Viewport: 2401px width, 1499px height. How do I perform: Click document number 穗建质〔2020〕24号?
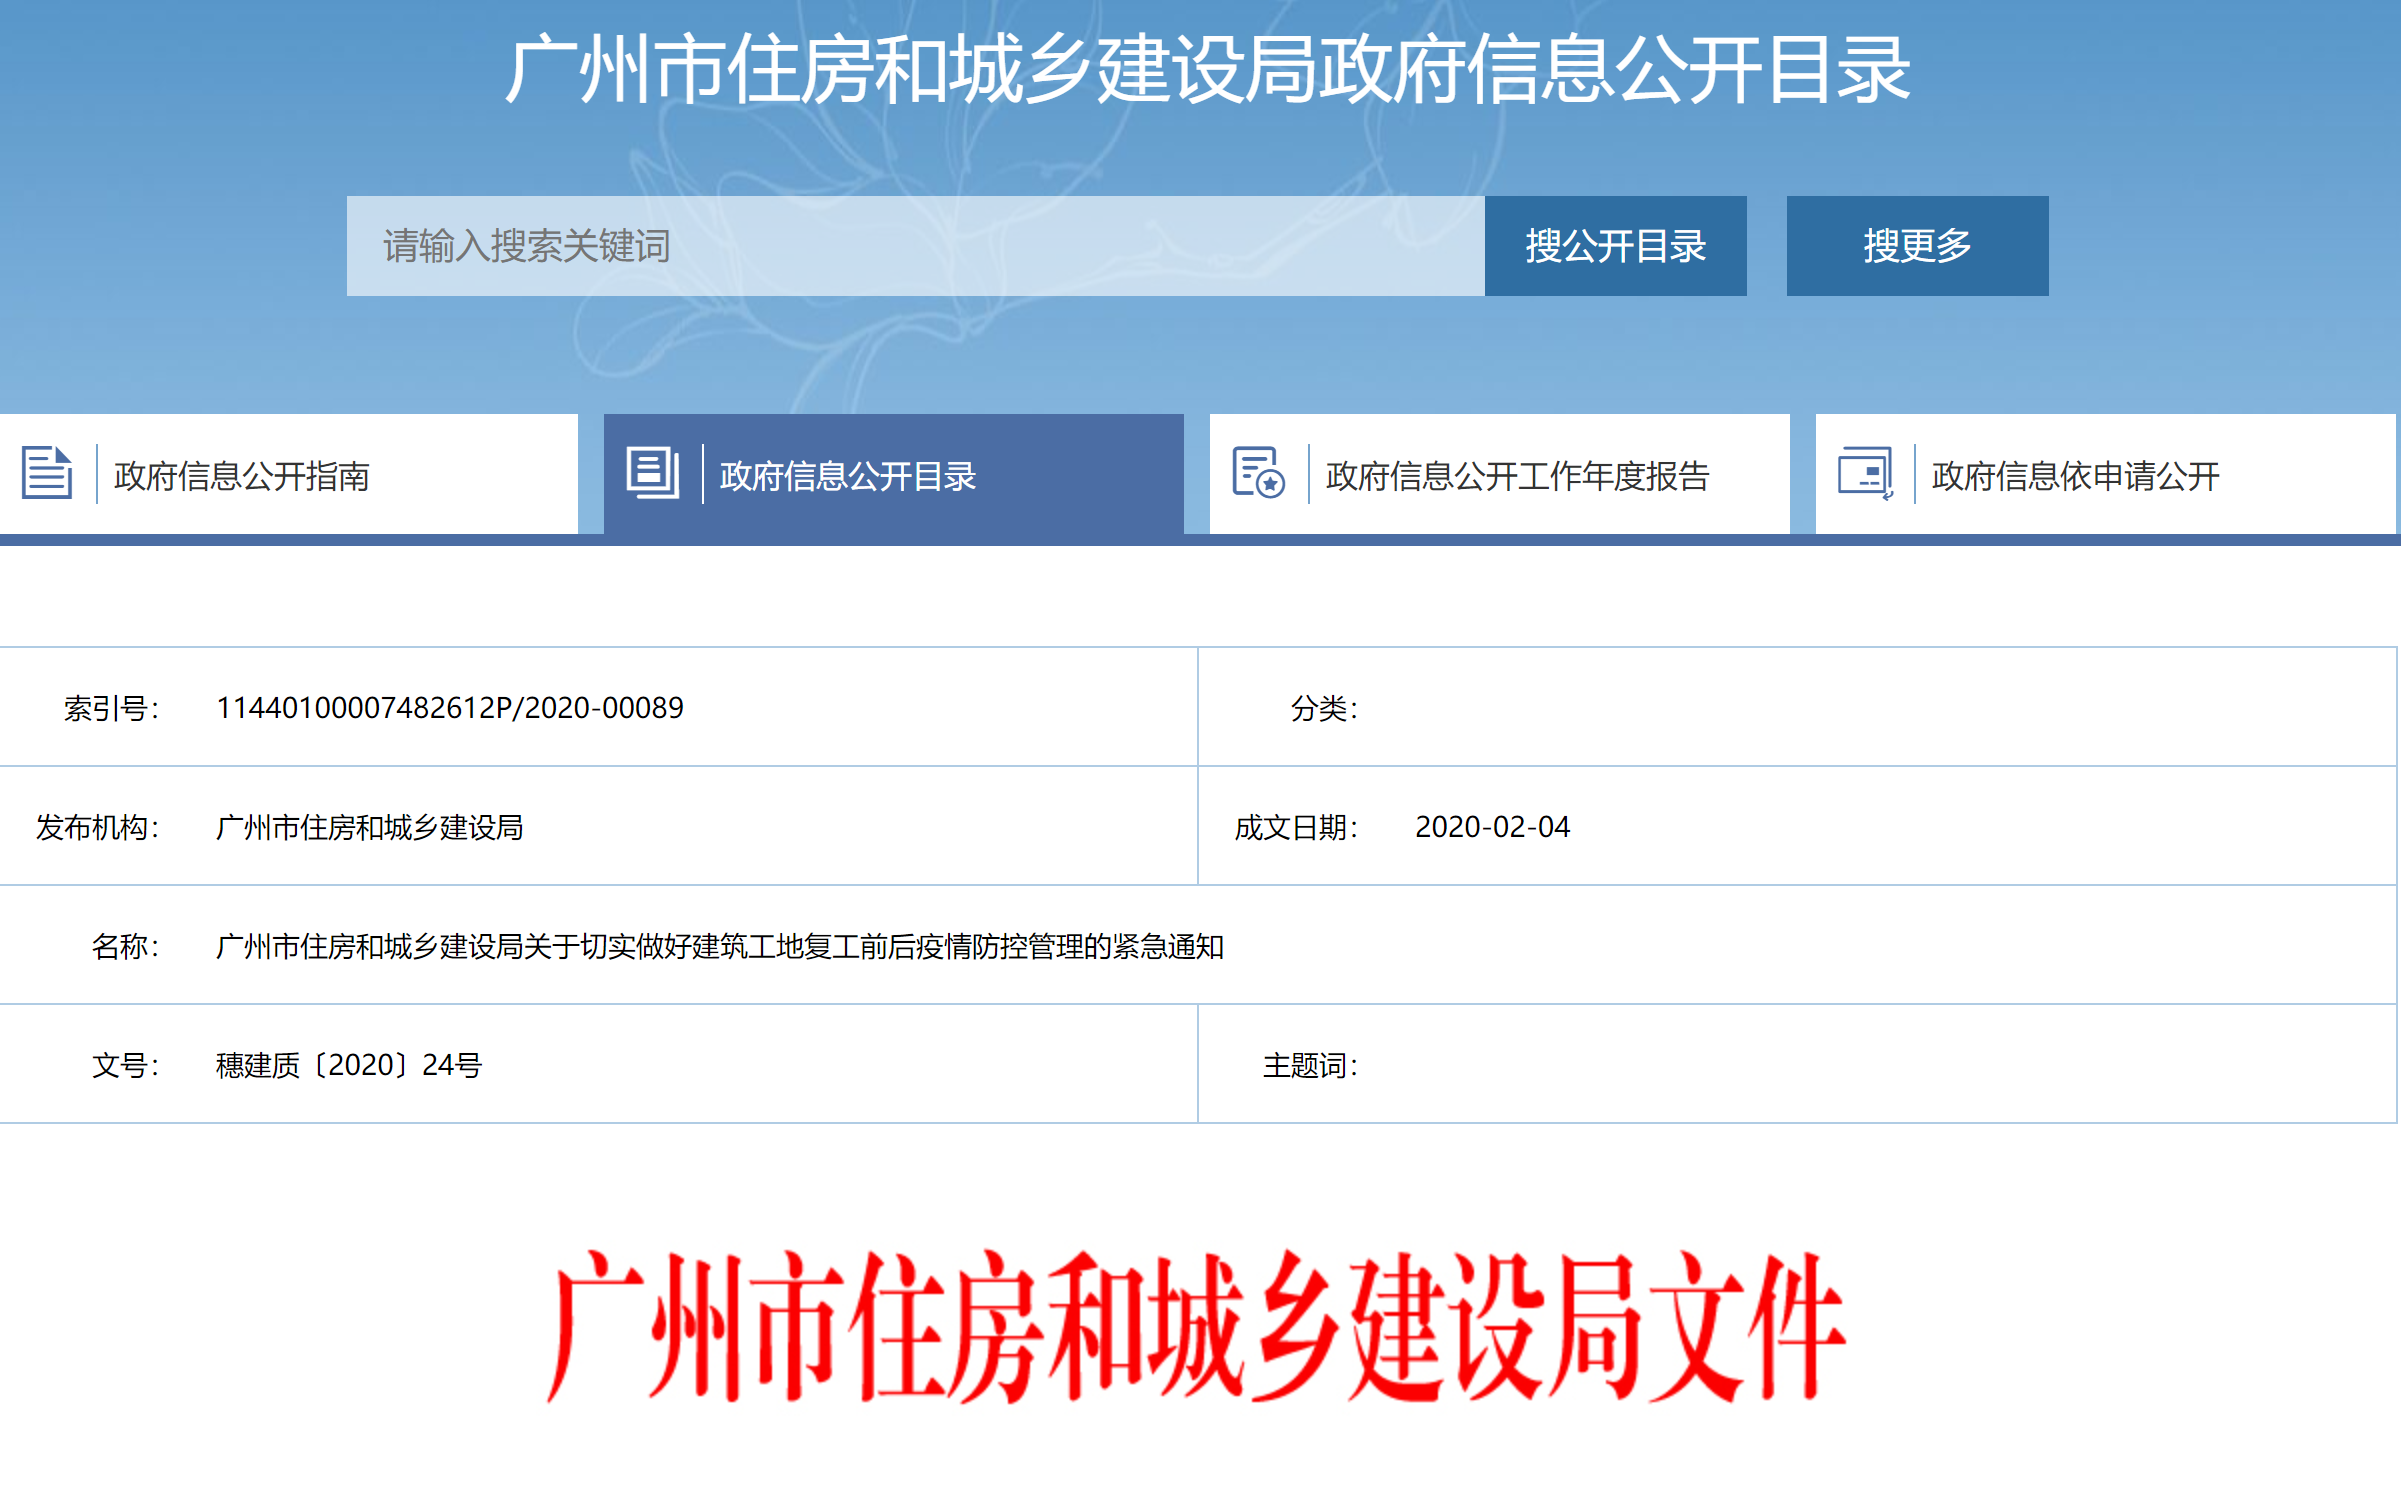(x=348, y=1065)
